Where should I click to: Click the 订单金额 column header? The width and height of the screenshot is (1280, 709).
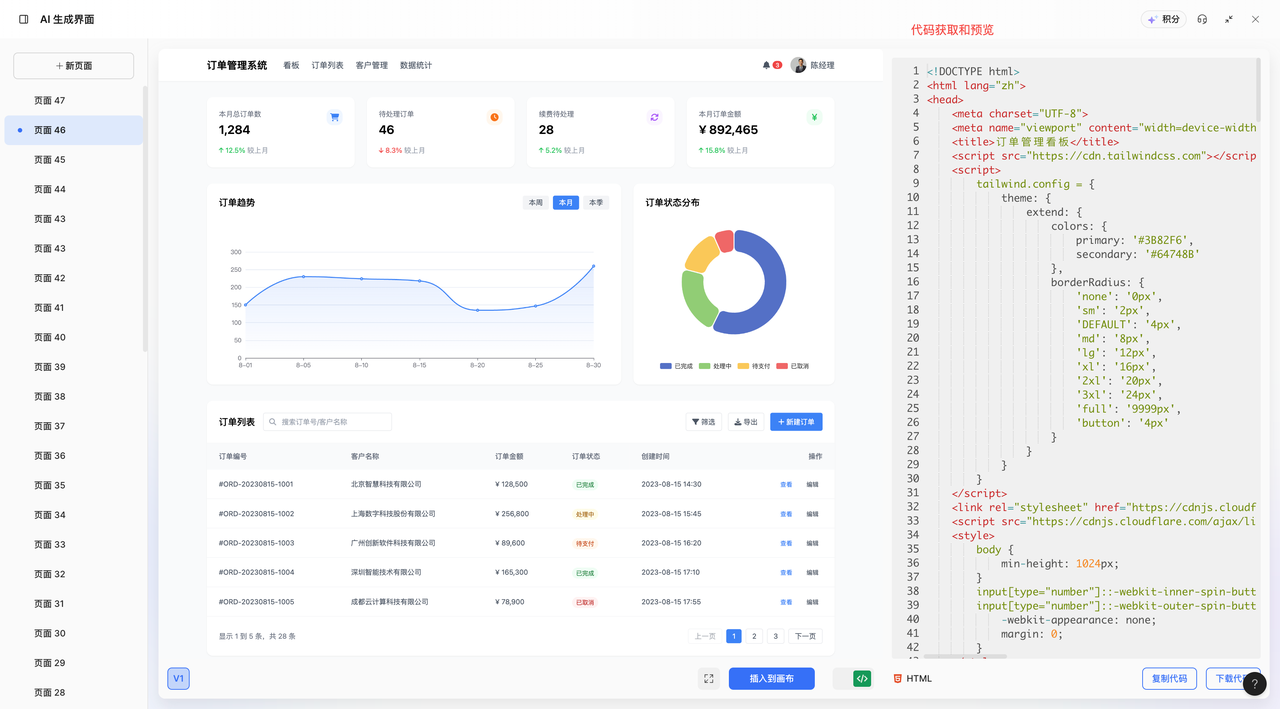pos(509,456)
